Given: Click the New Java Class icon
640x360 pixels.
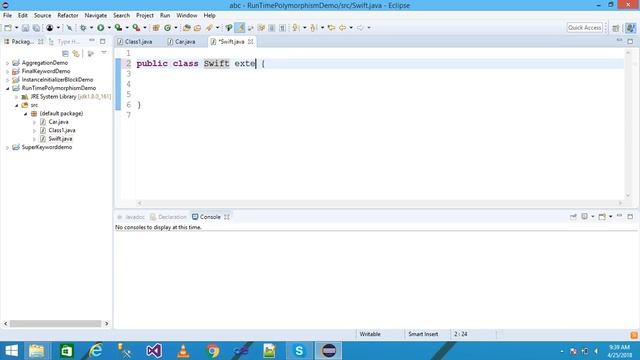Looking at the screenshot, I should tap(167, 28).
